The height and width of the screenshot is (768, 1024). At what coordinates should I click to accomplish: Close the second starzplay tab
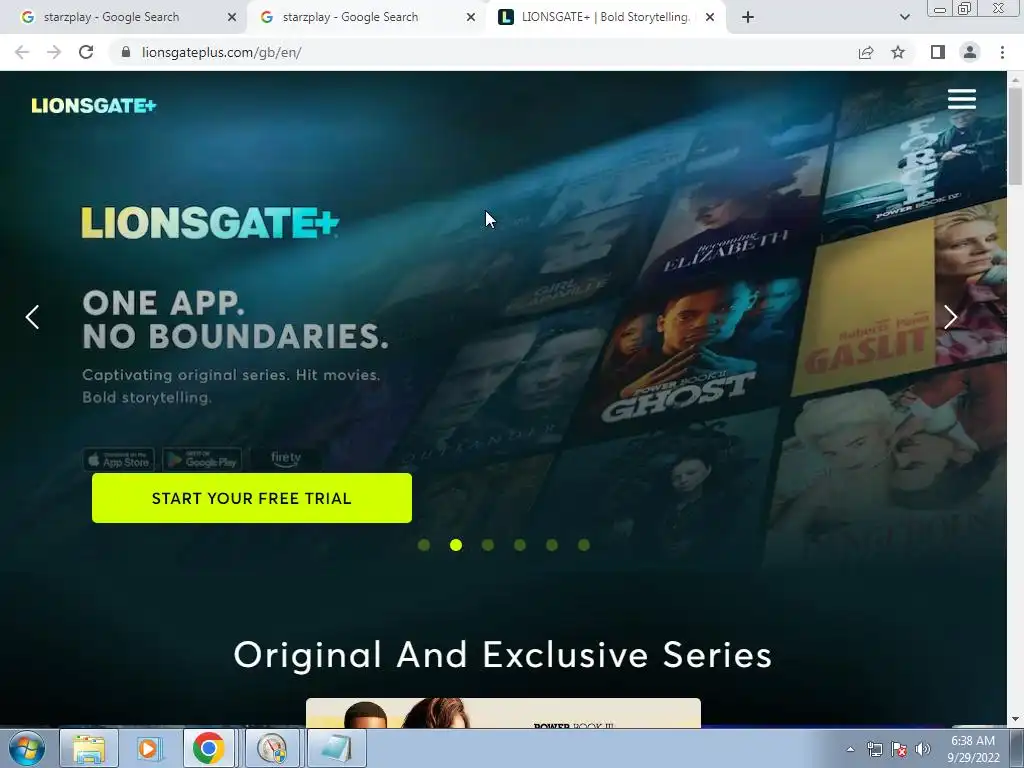[471, 17]
